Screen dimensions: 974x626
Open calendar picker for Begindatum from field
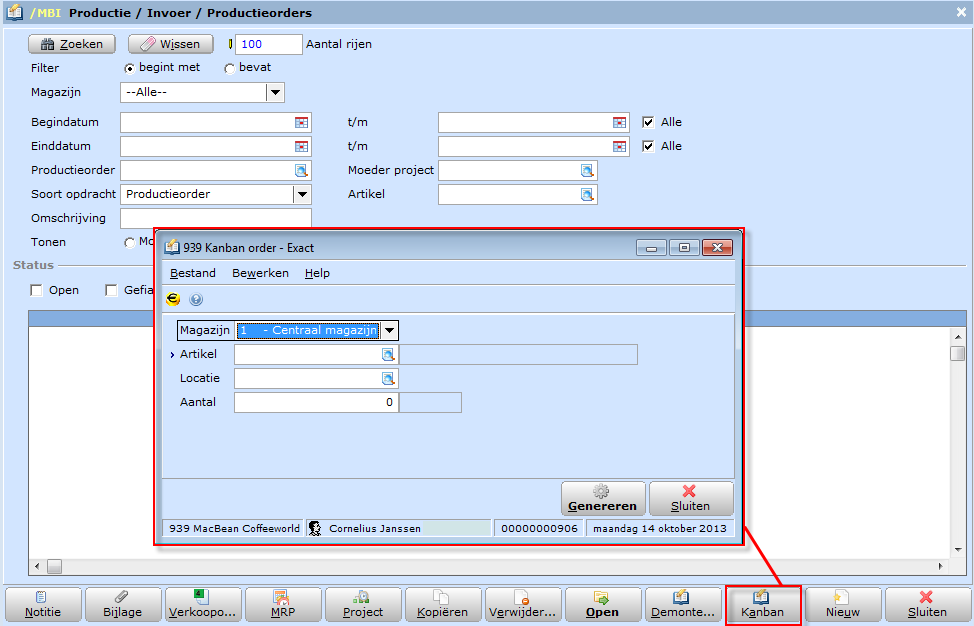(x=301, y=122)
